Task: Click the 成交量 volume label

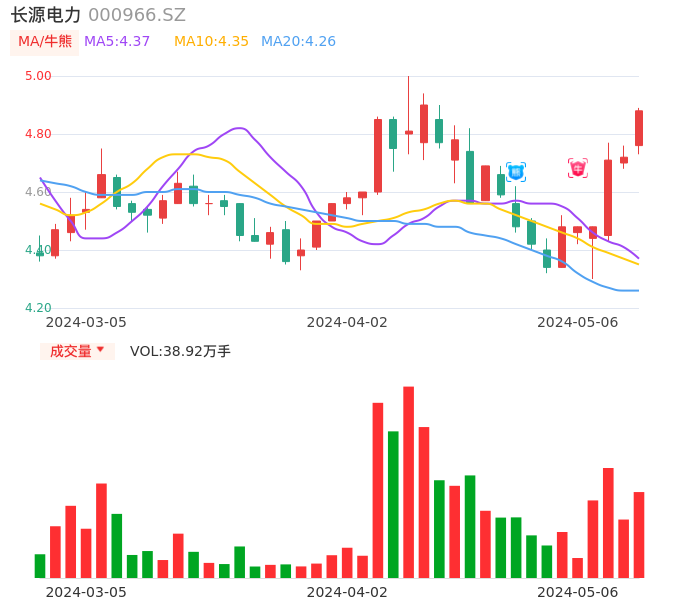Action: point(70,351)
